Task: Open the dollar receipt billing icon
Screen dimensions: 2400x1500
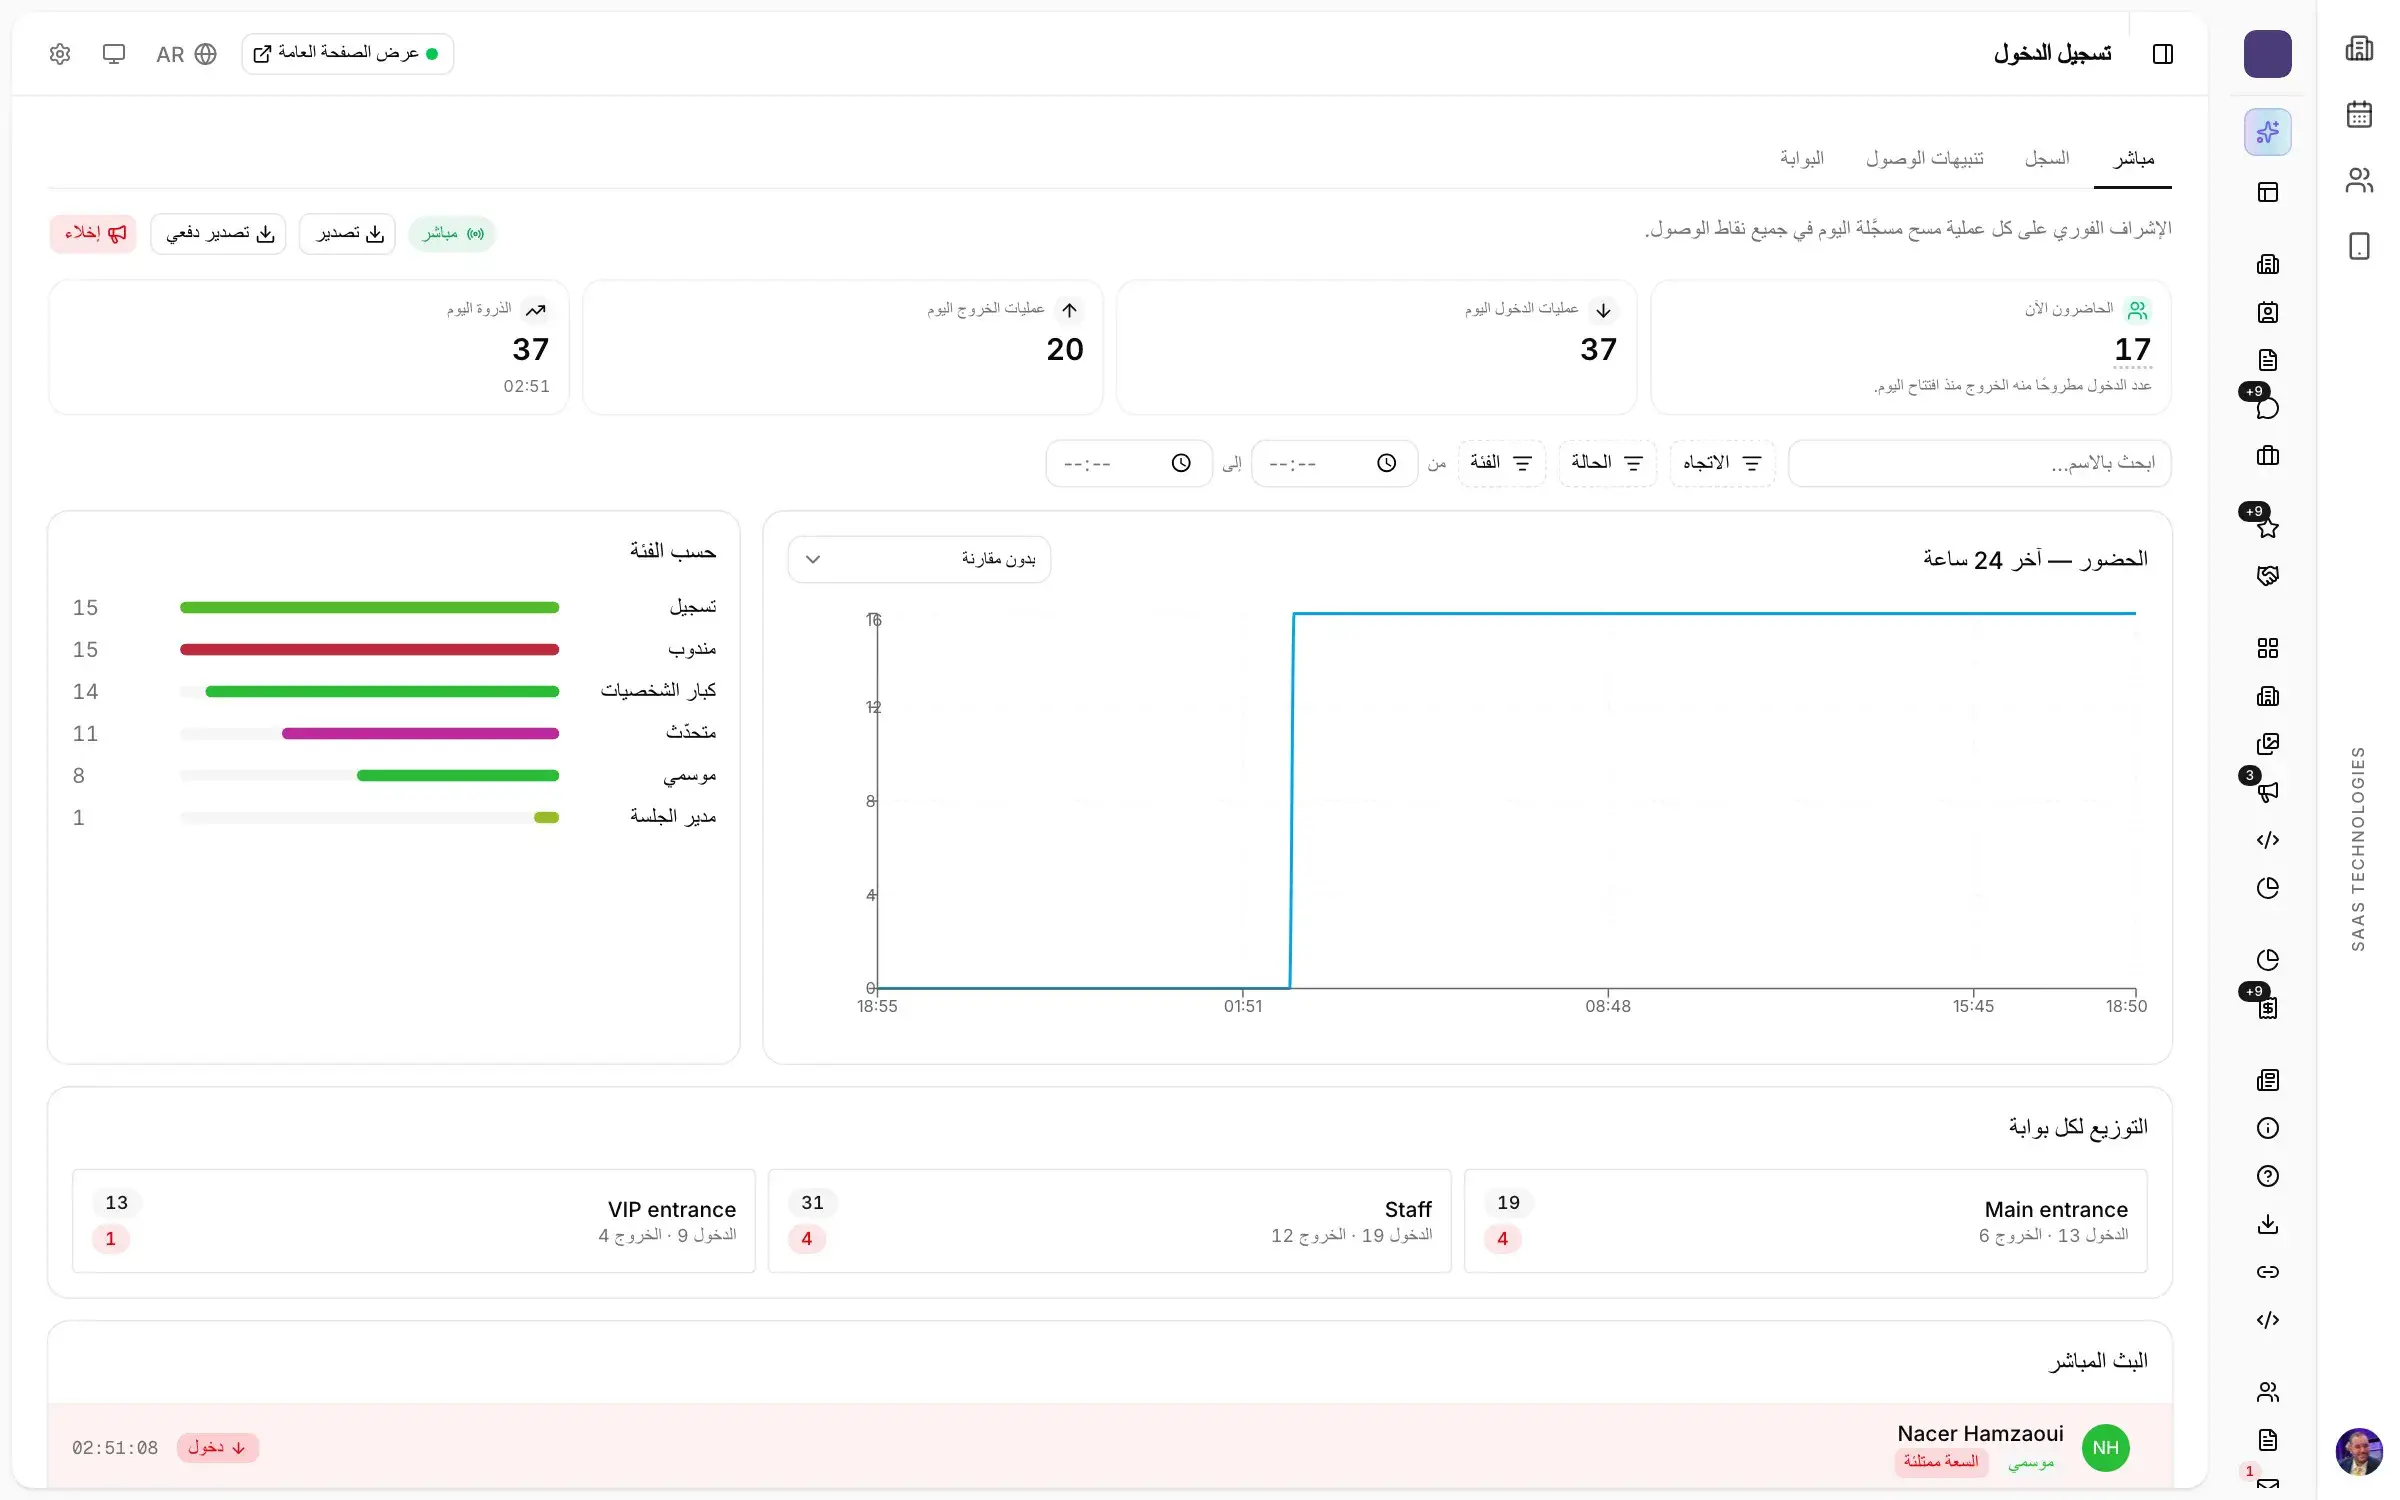Action: (2267, 1008)
